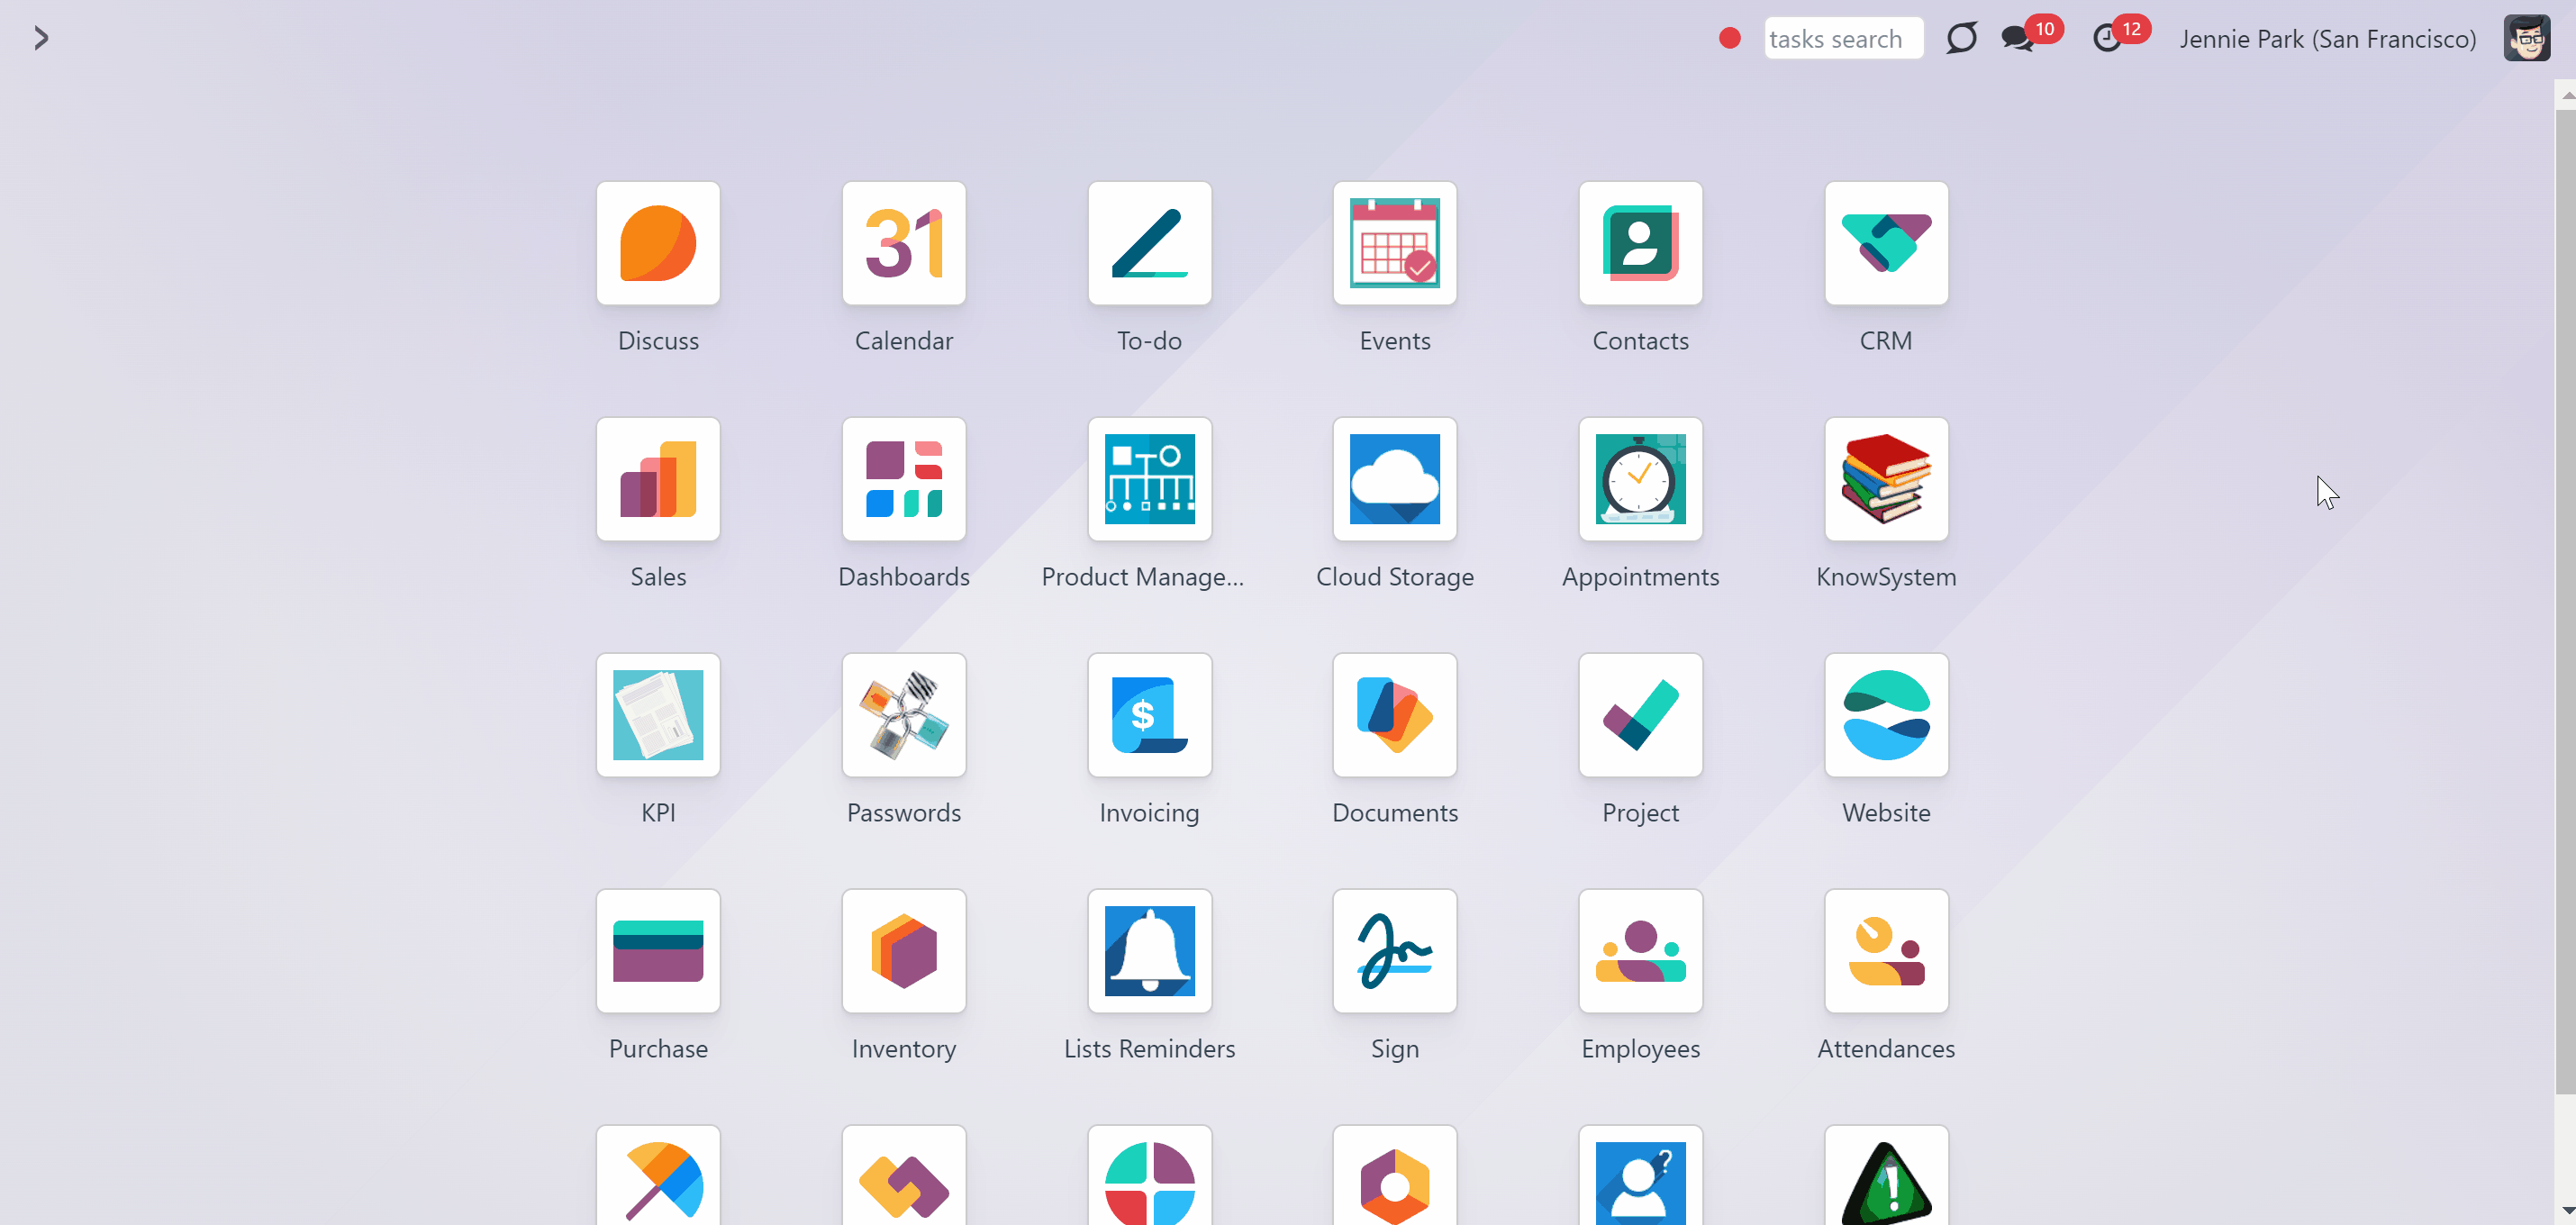
Task: Launch the KPI app
Action: [x=658, y=715]
